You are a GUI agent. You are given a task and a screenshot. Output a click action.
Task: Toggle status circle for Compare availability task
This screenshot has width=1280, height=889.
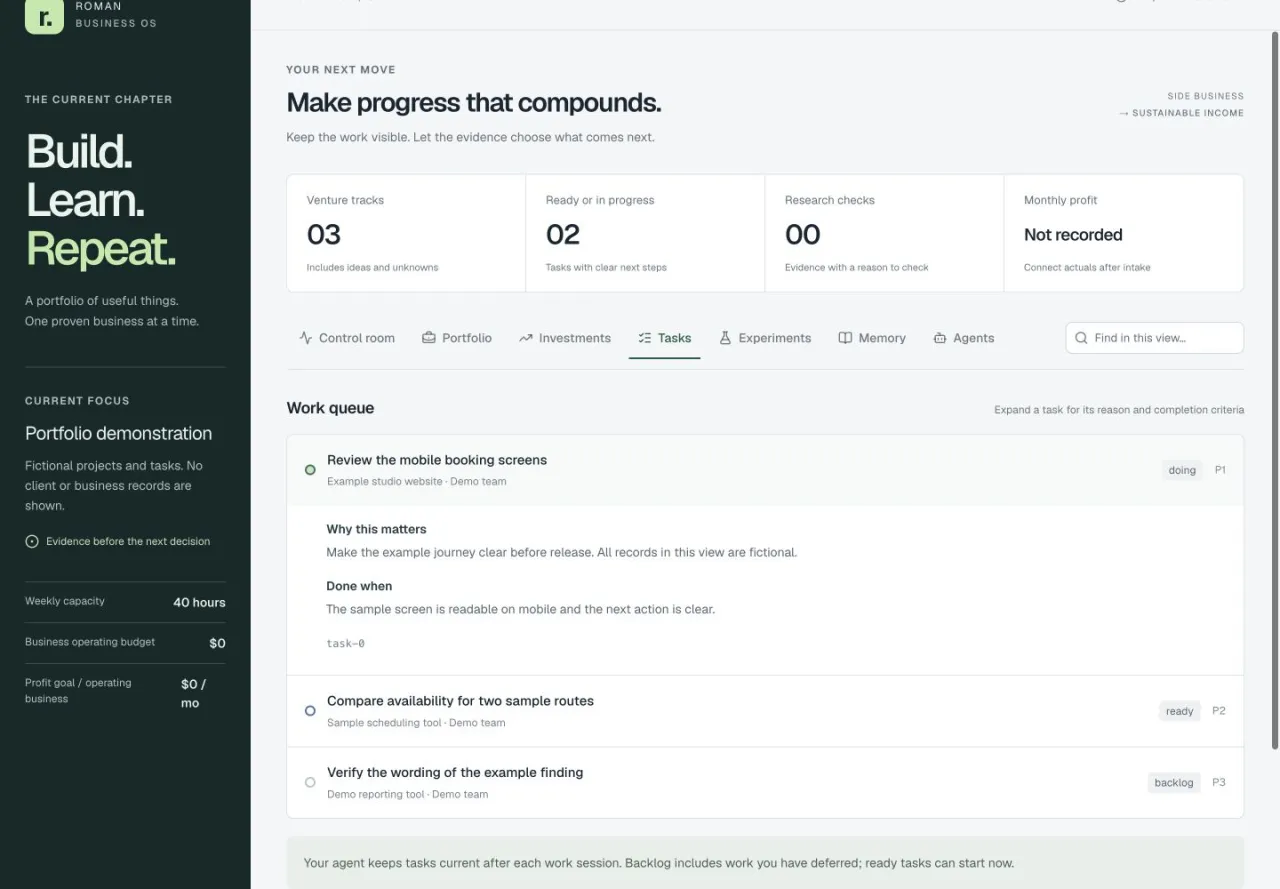coord(310,711)
